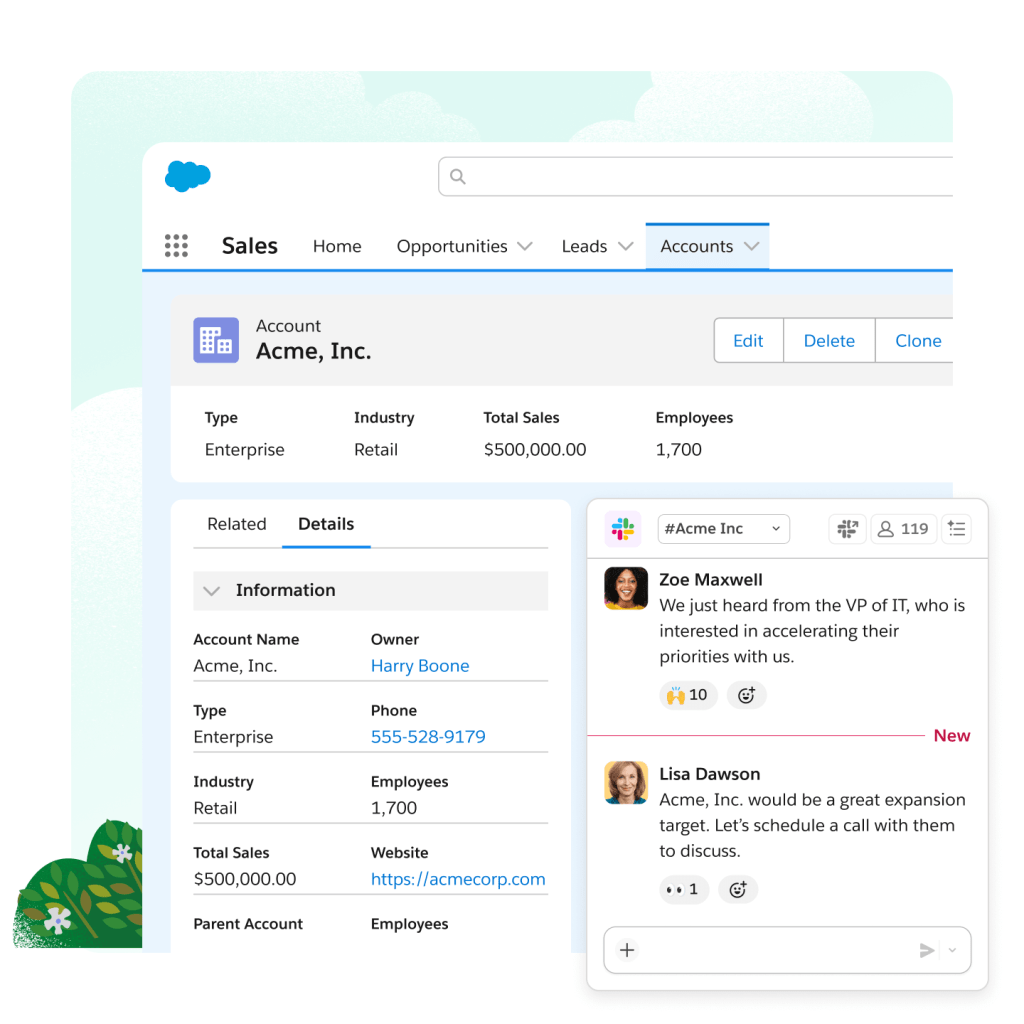Go to the Home tab
This screenshot has width=1024, height=1024.
337,246
